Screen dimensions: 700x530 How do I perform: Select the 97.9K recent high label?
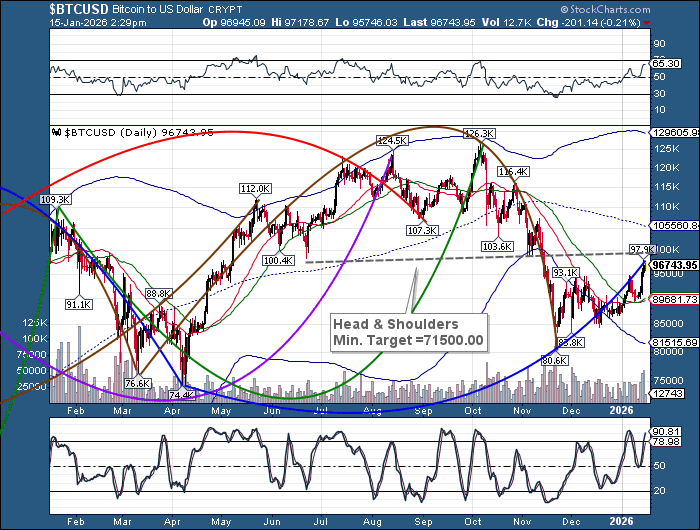click(x=641, y=248)
